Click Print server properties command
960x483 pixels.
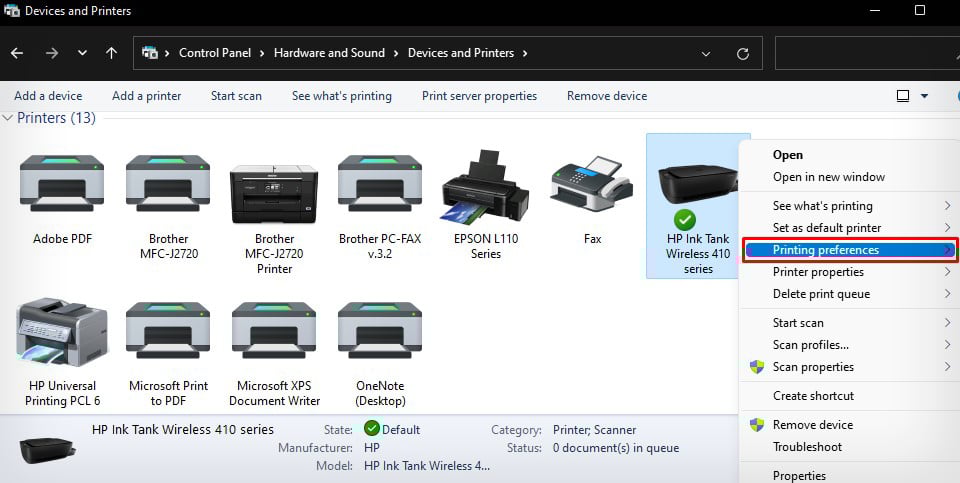tap(479, 96)
